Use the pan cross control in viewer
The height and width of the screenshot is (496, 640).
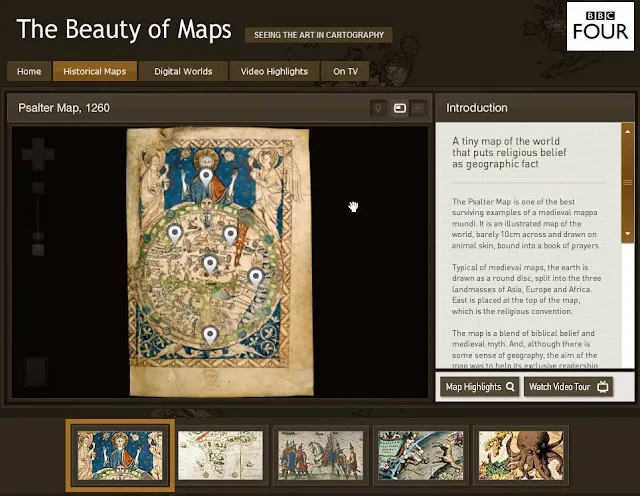(x=38, y=154)
